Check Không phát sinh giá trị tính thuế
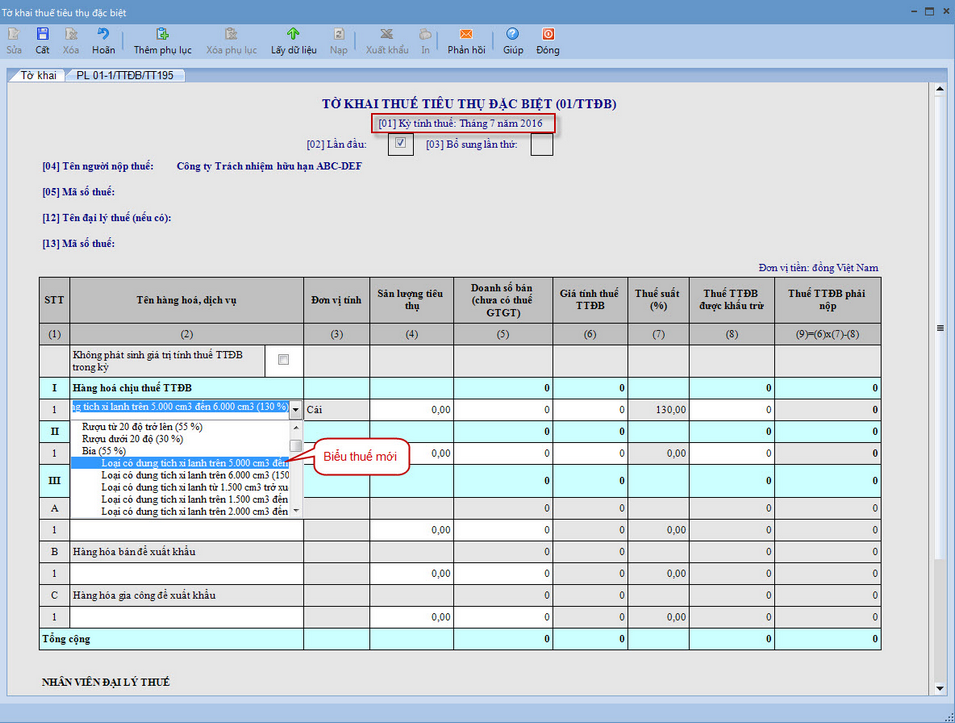The image size is (955, 723). point(283,360)
